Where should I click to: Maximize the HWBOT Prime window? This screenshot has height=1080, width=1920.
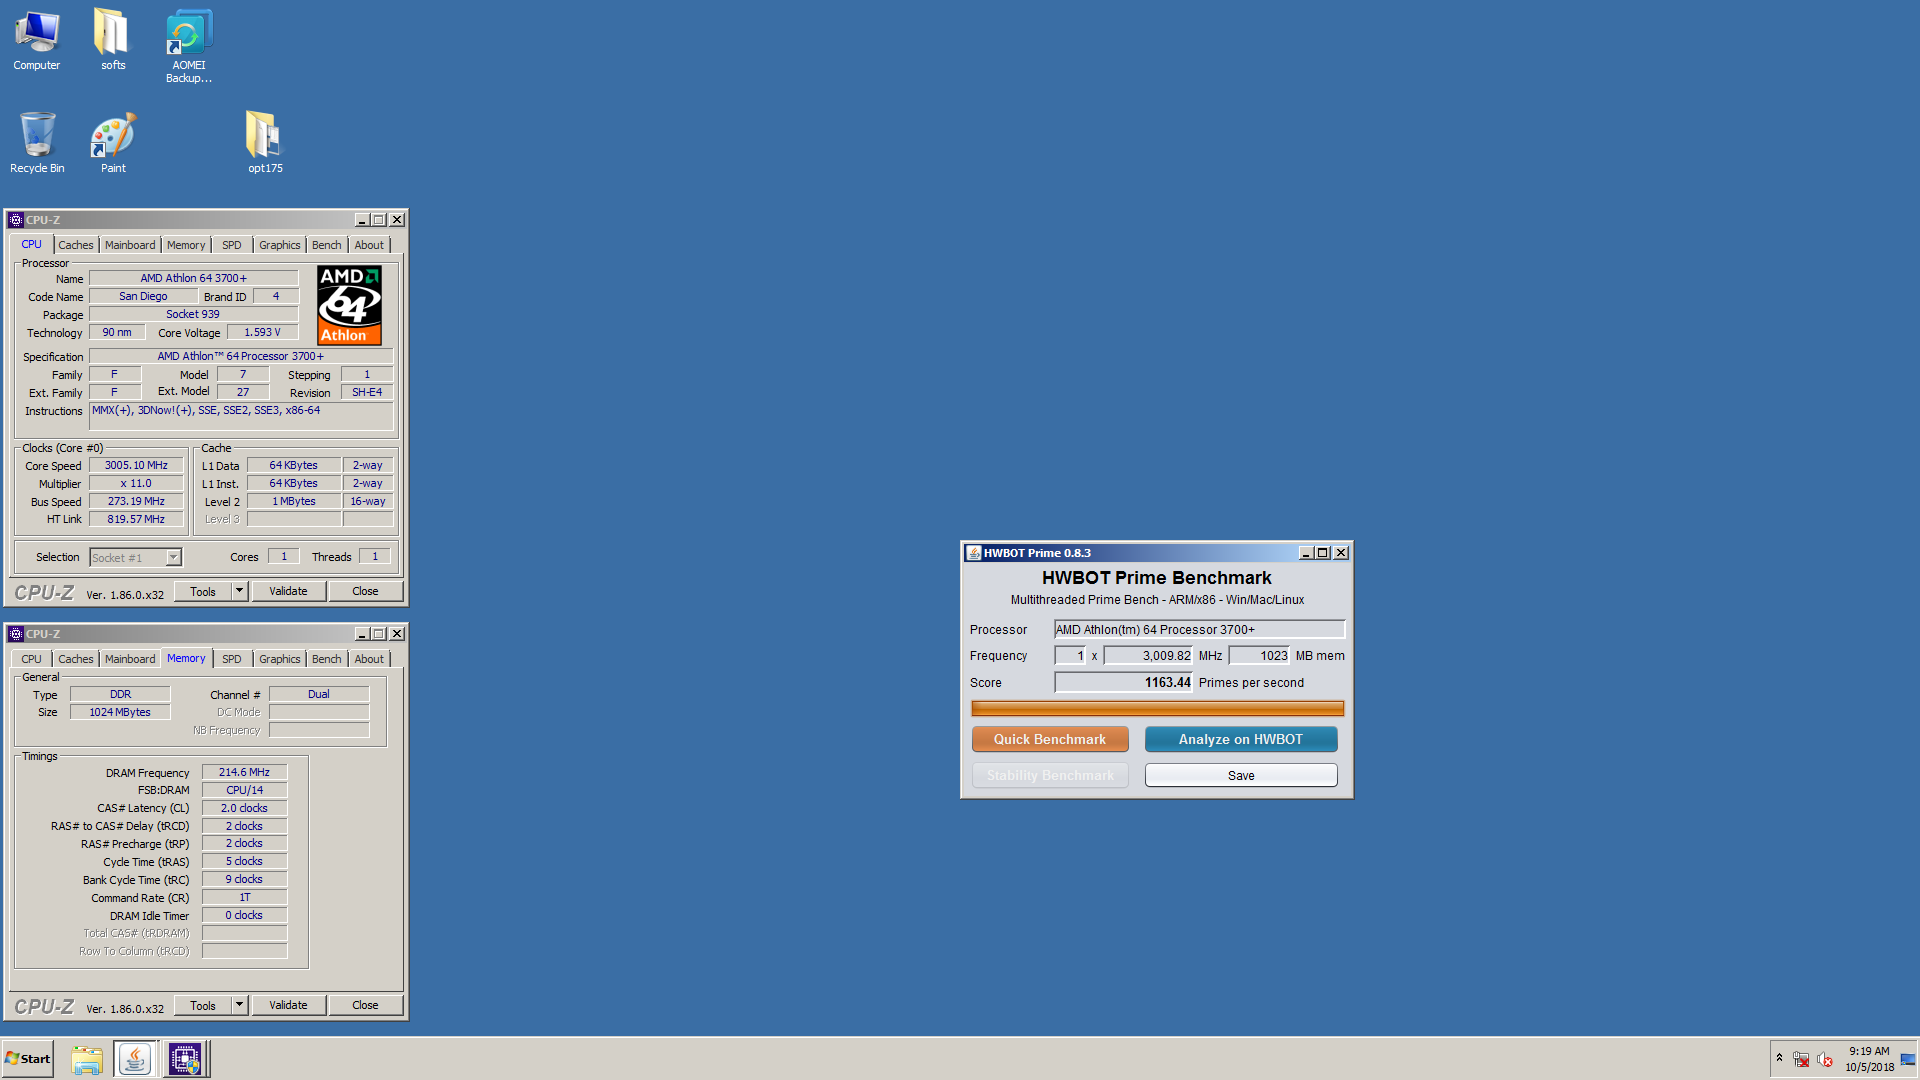pos(1323,553)
